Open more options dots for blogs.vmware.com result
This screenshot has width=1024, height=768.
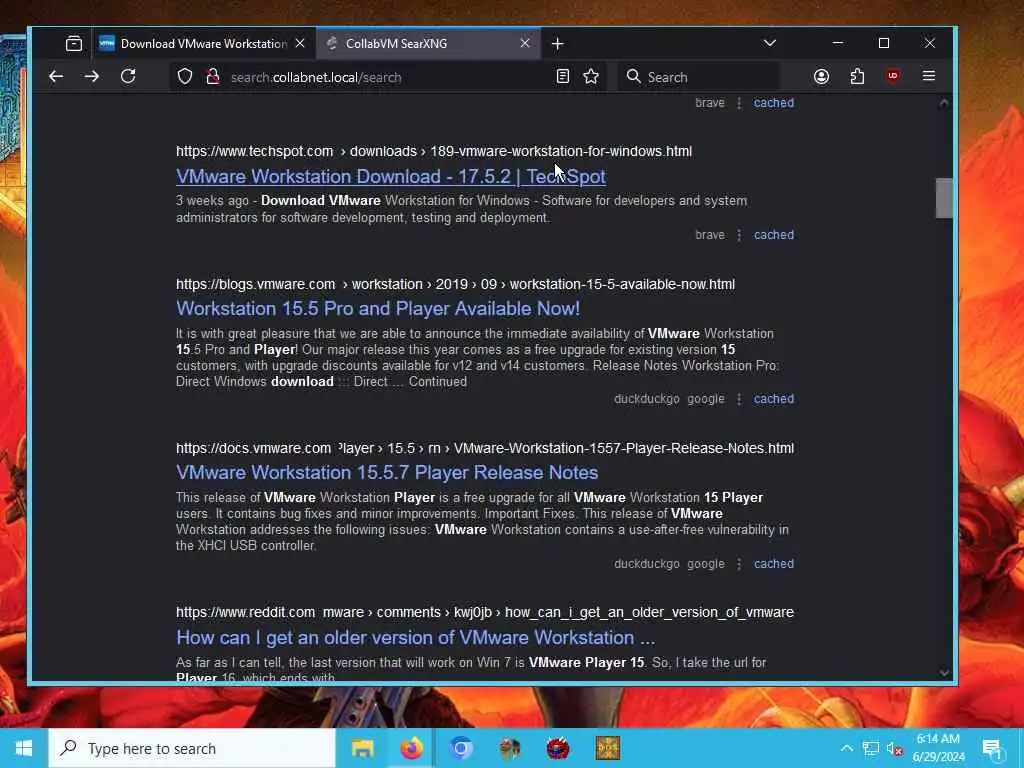pos(739,398)
